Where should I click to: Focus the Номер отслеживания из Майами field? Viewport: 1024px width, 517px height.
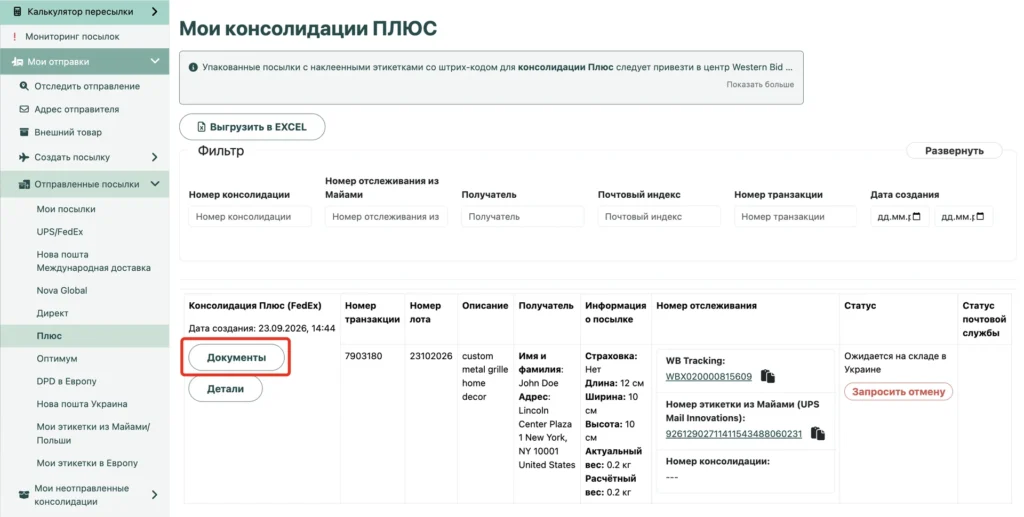(386, 217)
